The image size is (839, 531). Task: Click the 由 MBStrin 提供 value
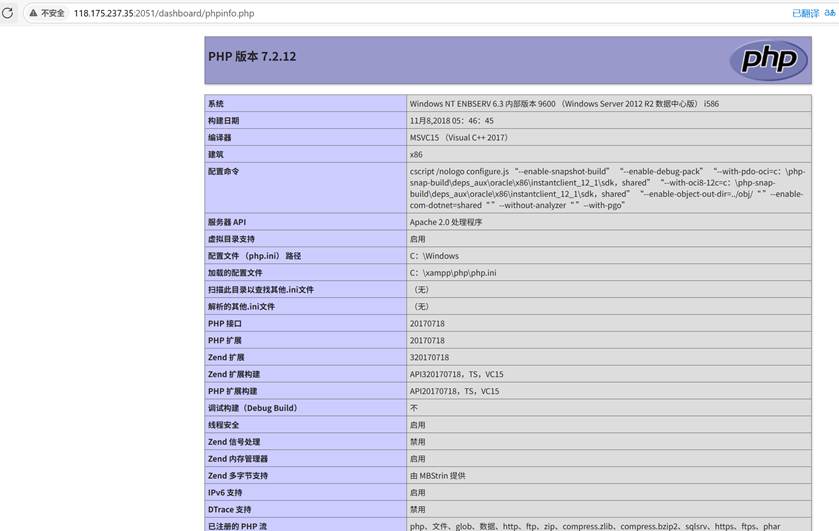(438, 476)
